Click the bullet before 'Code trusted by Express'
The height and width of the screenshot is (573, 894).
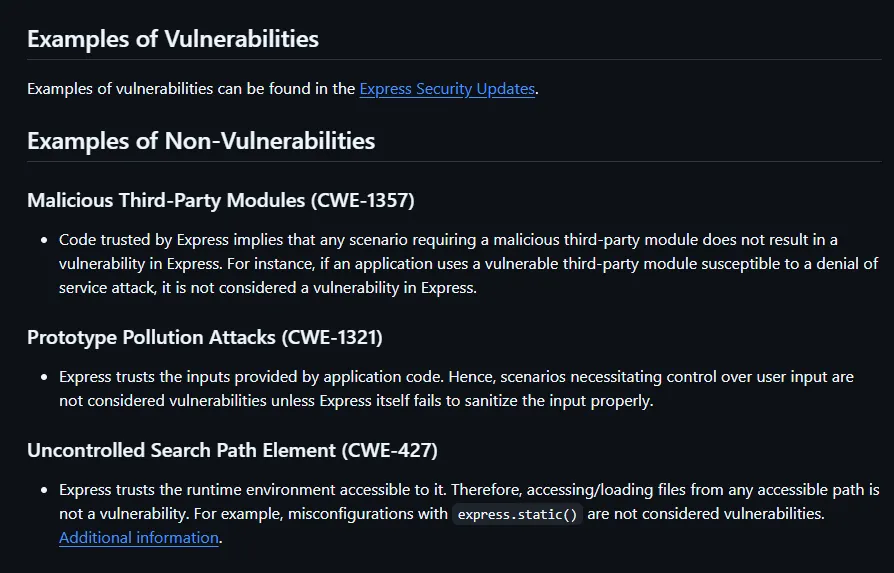pos(44,240)
